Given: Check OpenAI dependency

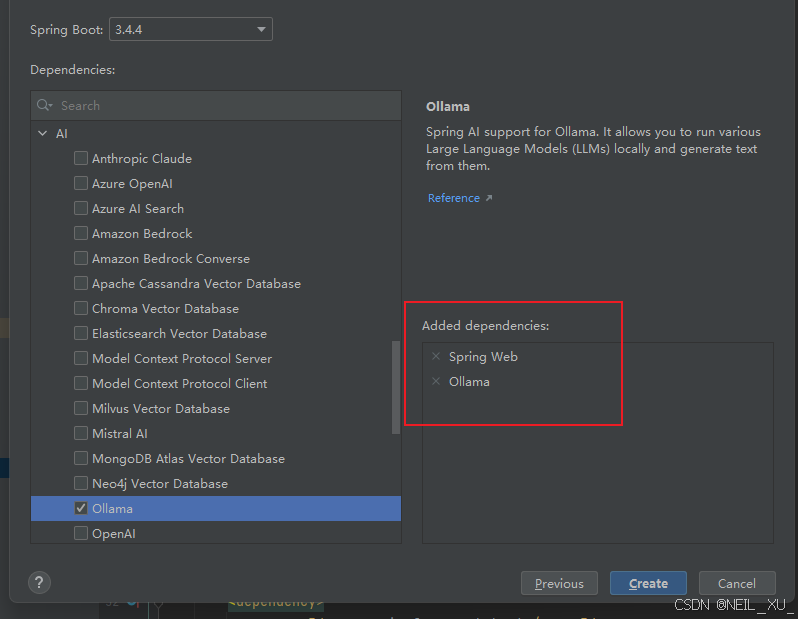Looking at the screenshot, I should 81,533.
